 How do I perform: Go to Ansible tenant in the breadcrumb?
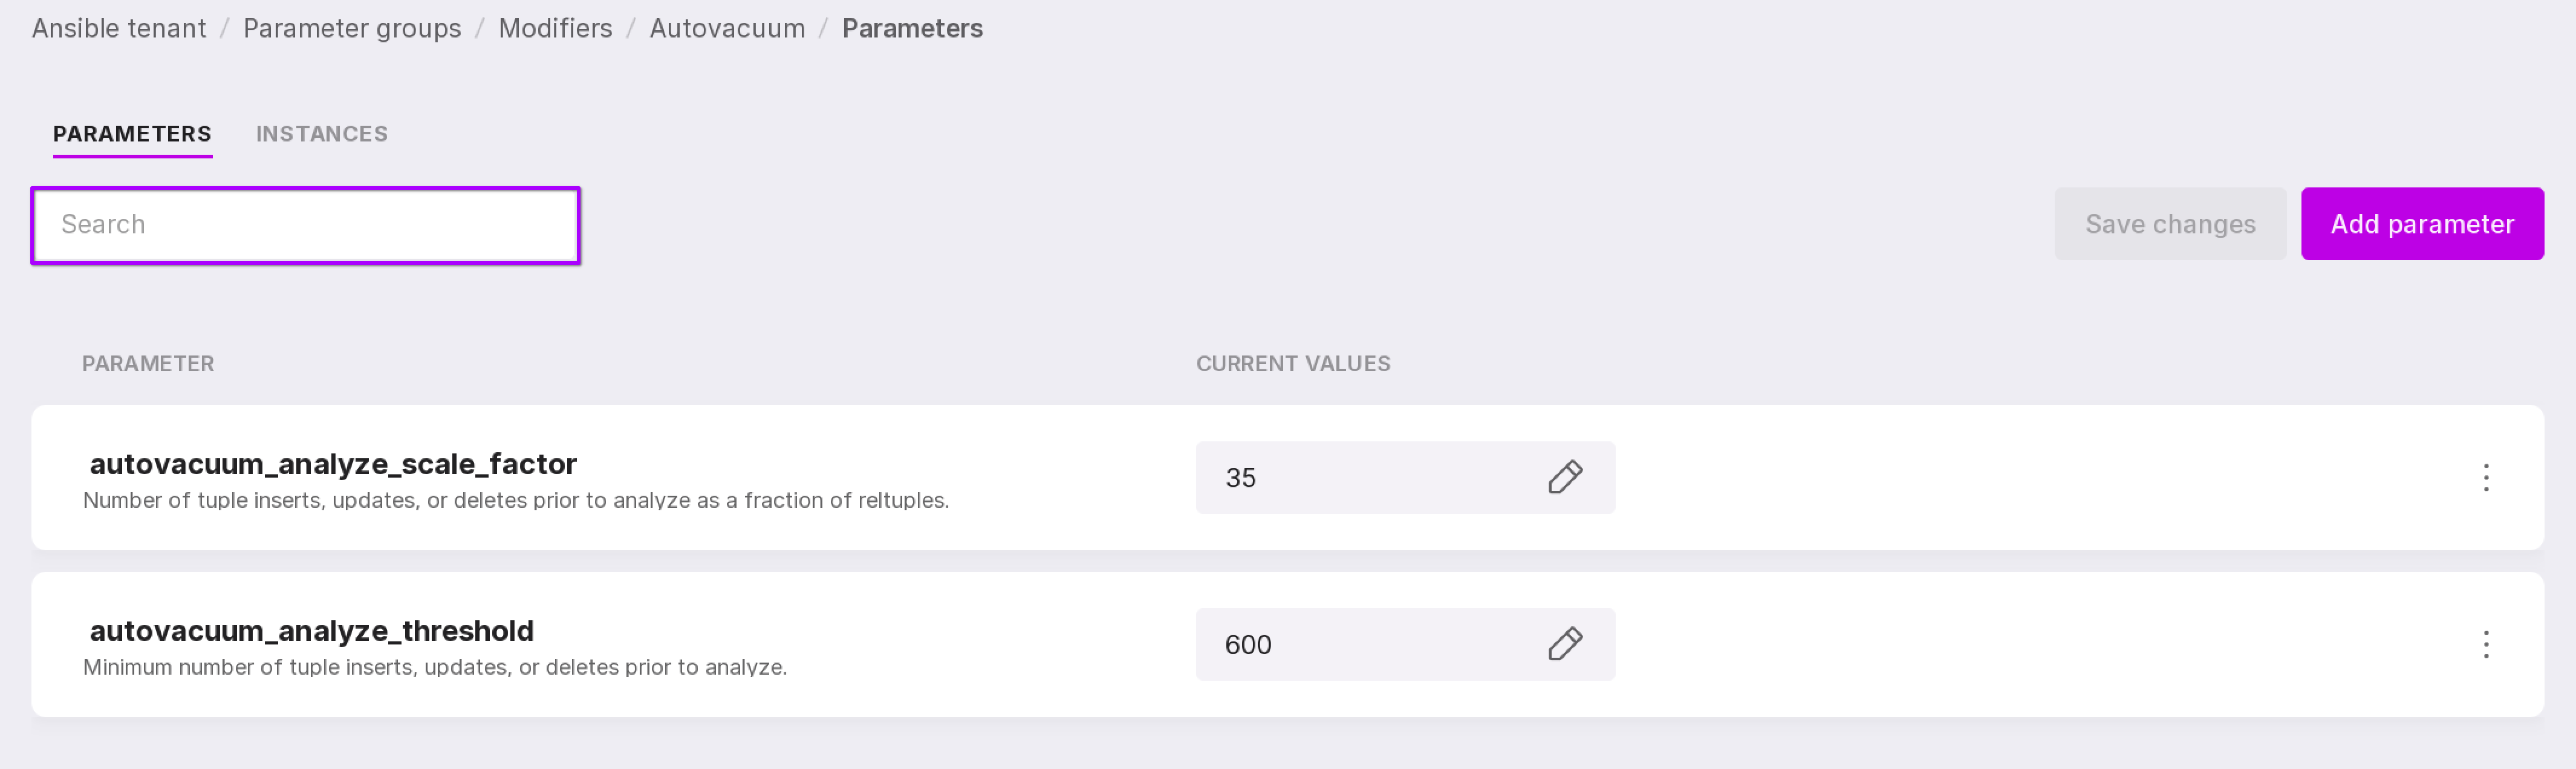119,28
